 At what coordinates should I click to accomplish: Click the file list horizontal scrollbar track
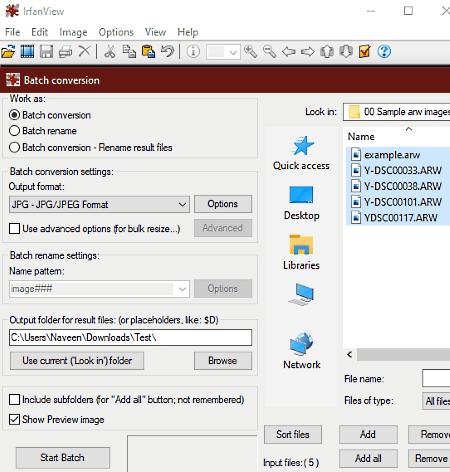pyautogui.click(x=403, y=355)
